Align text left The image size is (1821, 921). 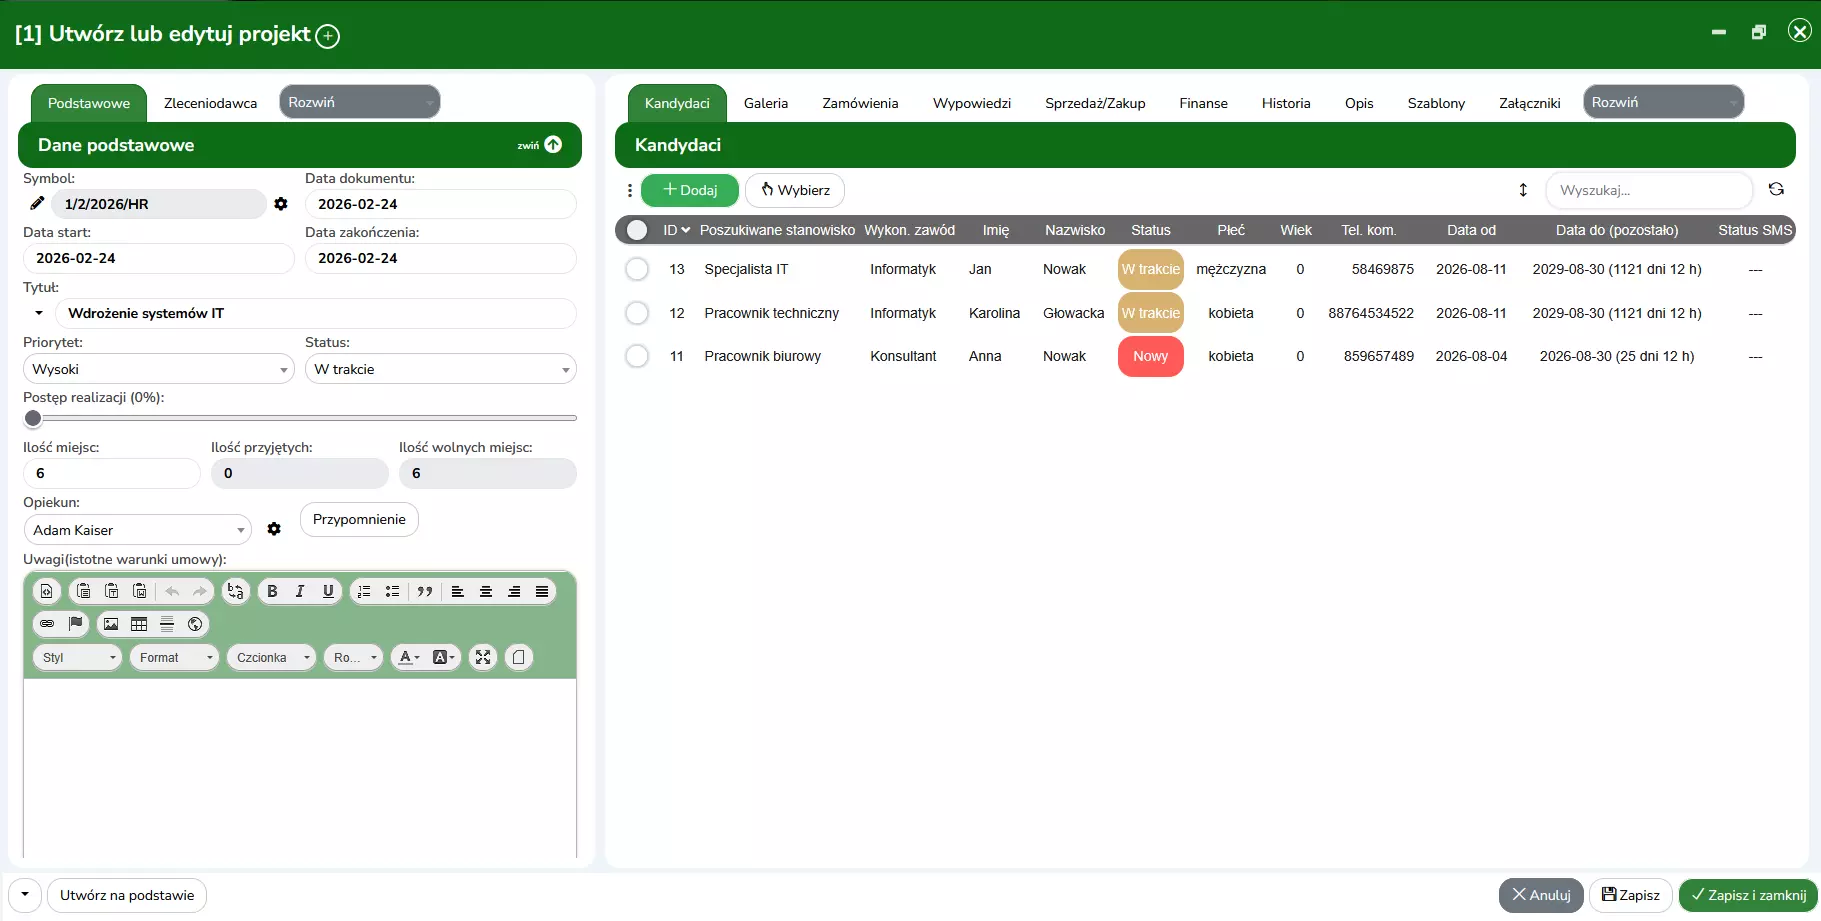tap(458, 591)
